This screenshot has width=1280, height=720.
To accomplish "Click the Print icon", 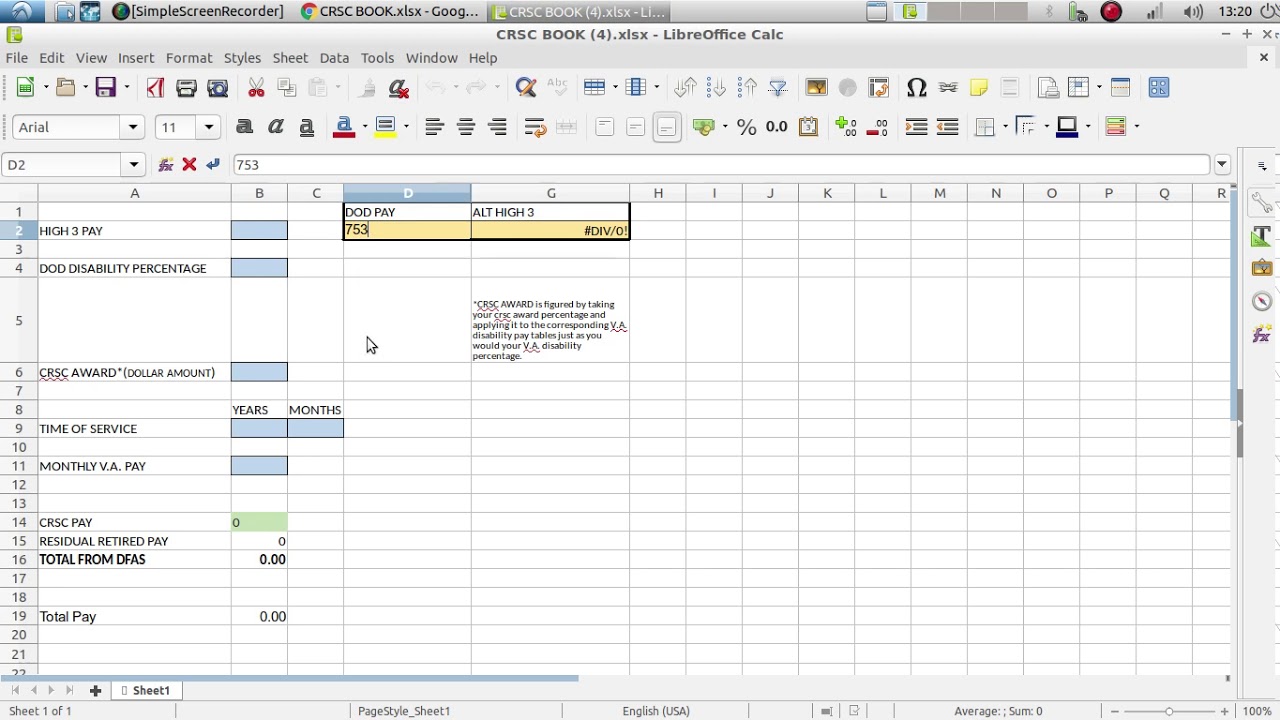I will (186, 88).
